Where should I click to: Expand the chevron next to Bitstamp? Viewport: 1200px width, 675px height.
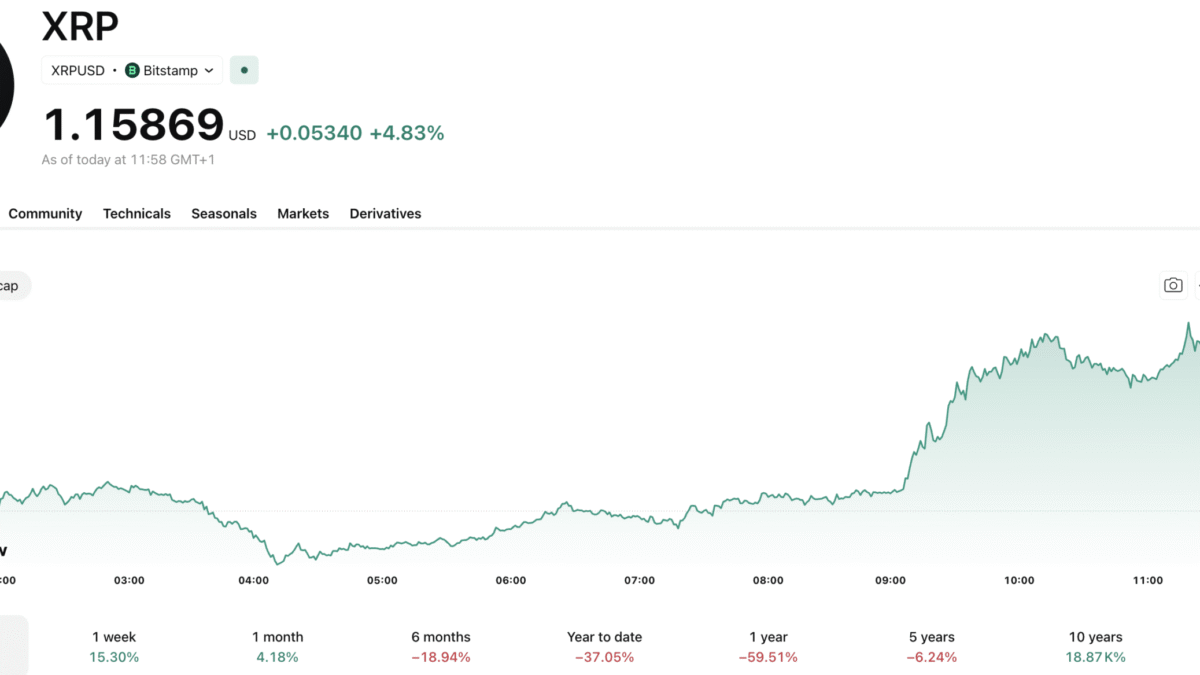(x=209, y=71)
